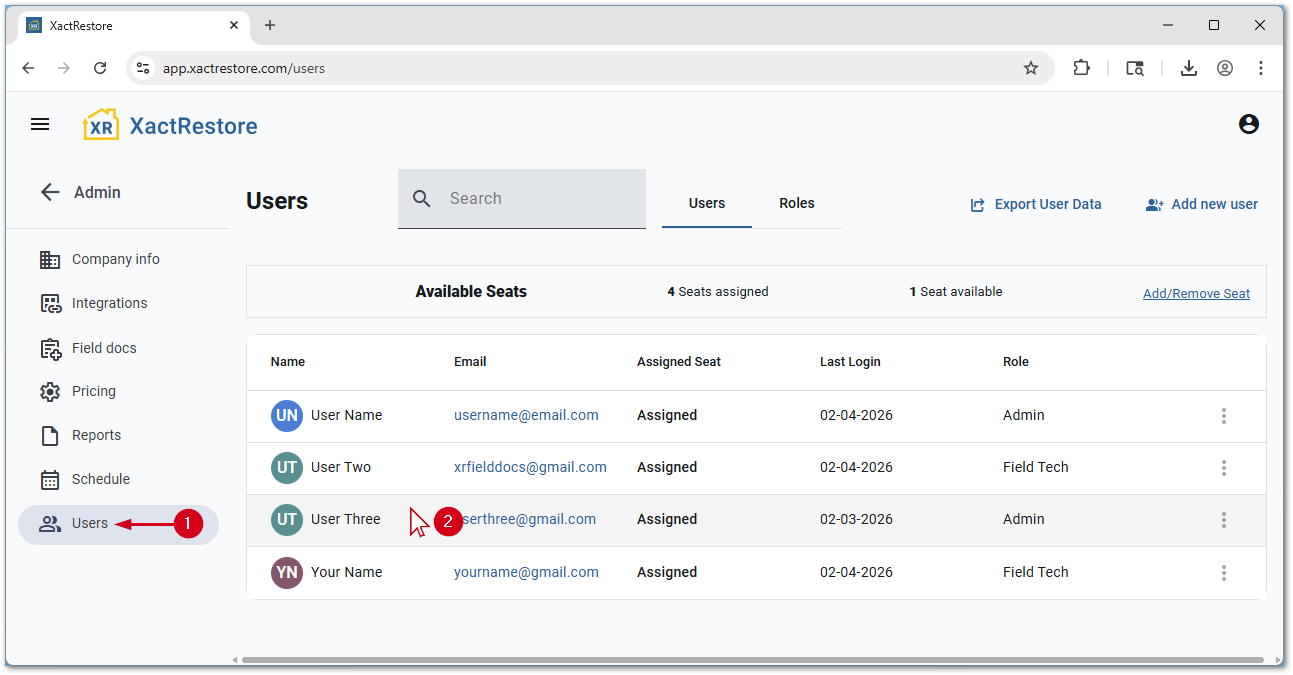The height and width of the screenshot is (675, 1293).
Task: Click the horizontal scrollbar at bottom
Action: coord(750,660)
